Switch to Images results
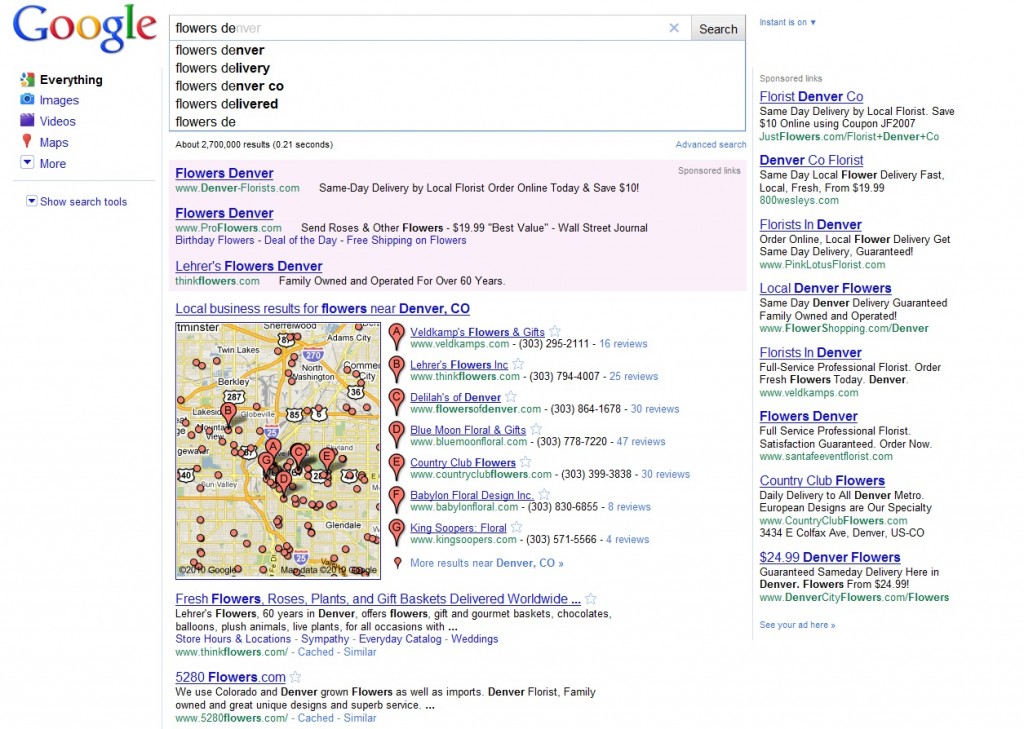The width and height of the screenshot is (1024, 729). click(59, 100)
